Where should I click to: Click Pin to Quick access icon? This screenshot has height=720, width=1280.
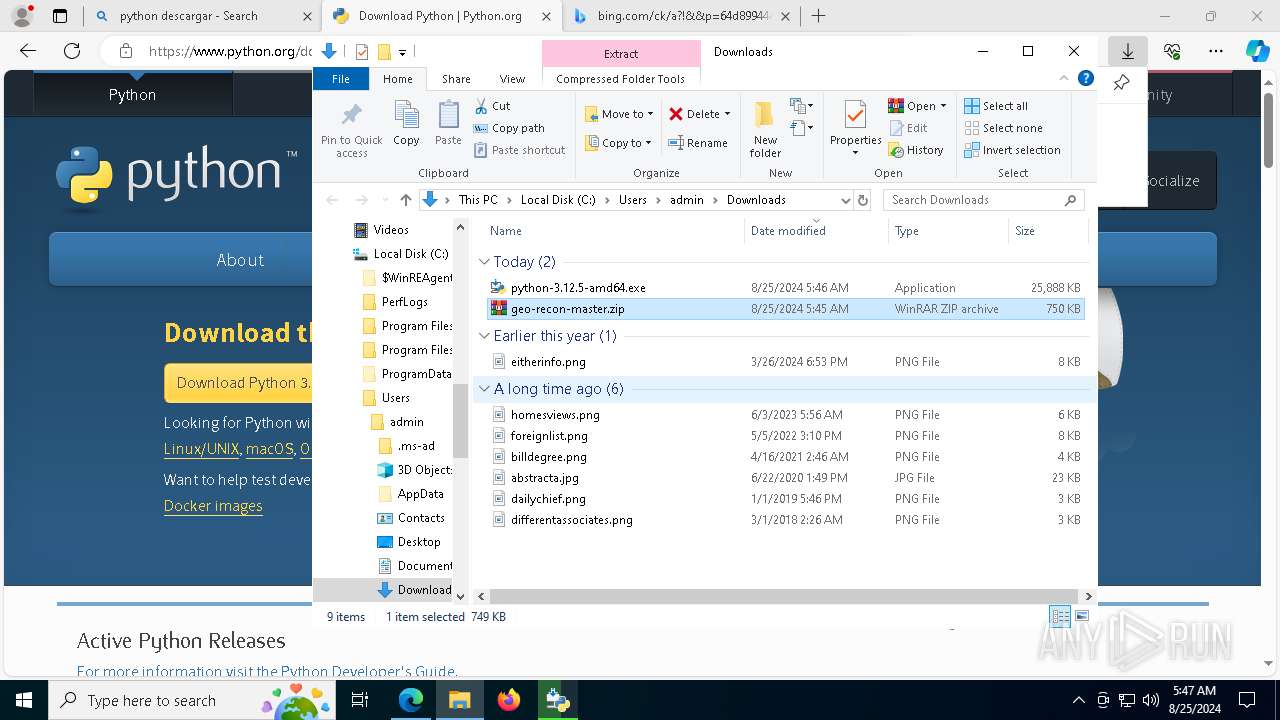351,128
